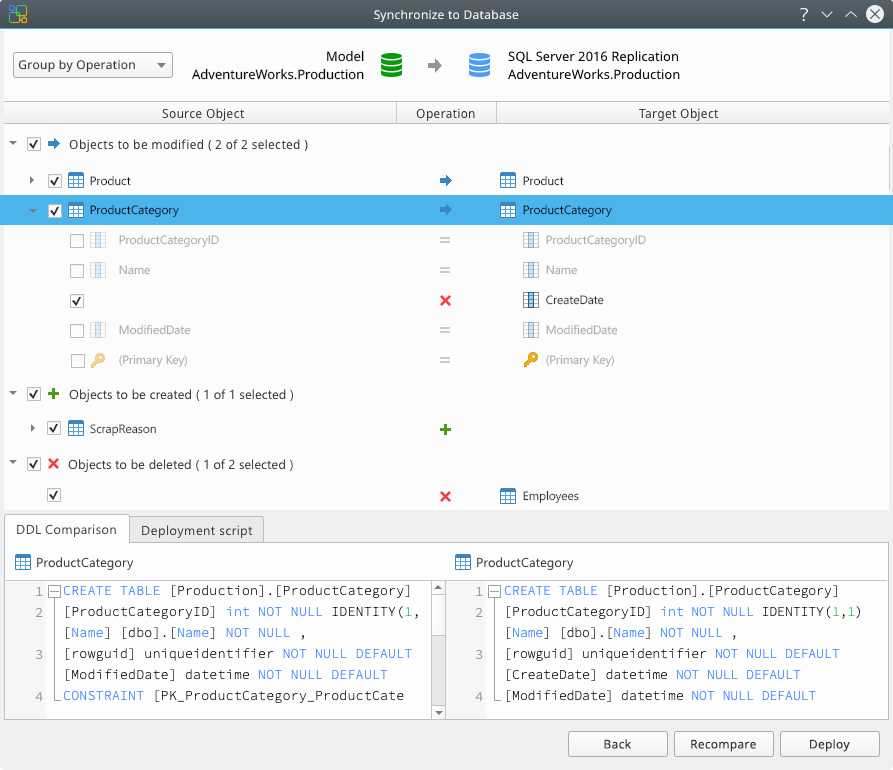Switch to the DDL Comparison tab
The image size is (893, 770).
(x=67, y=529)
